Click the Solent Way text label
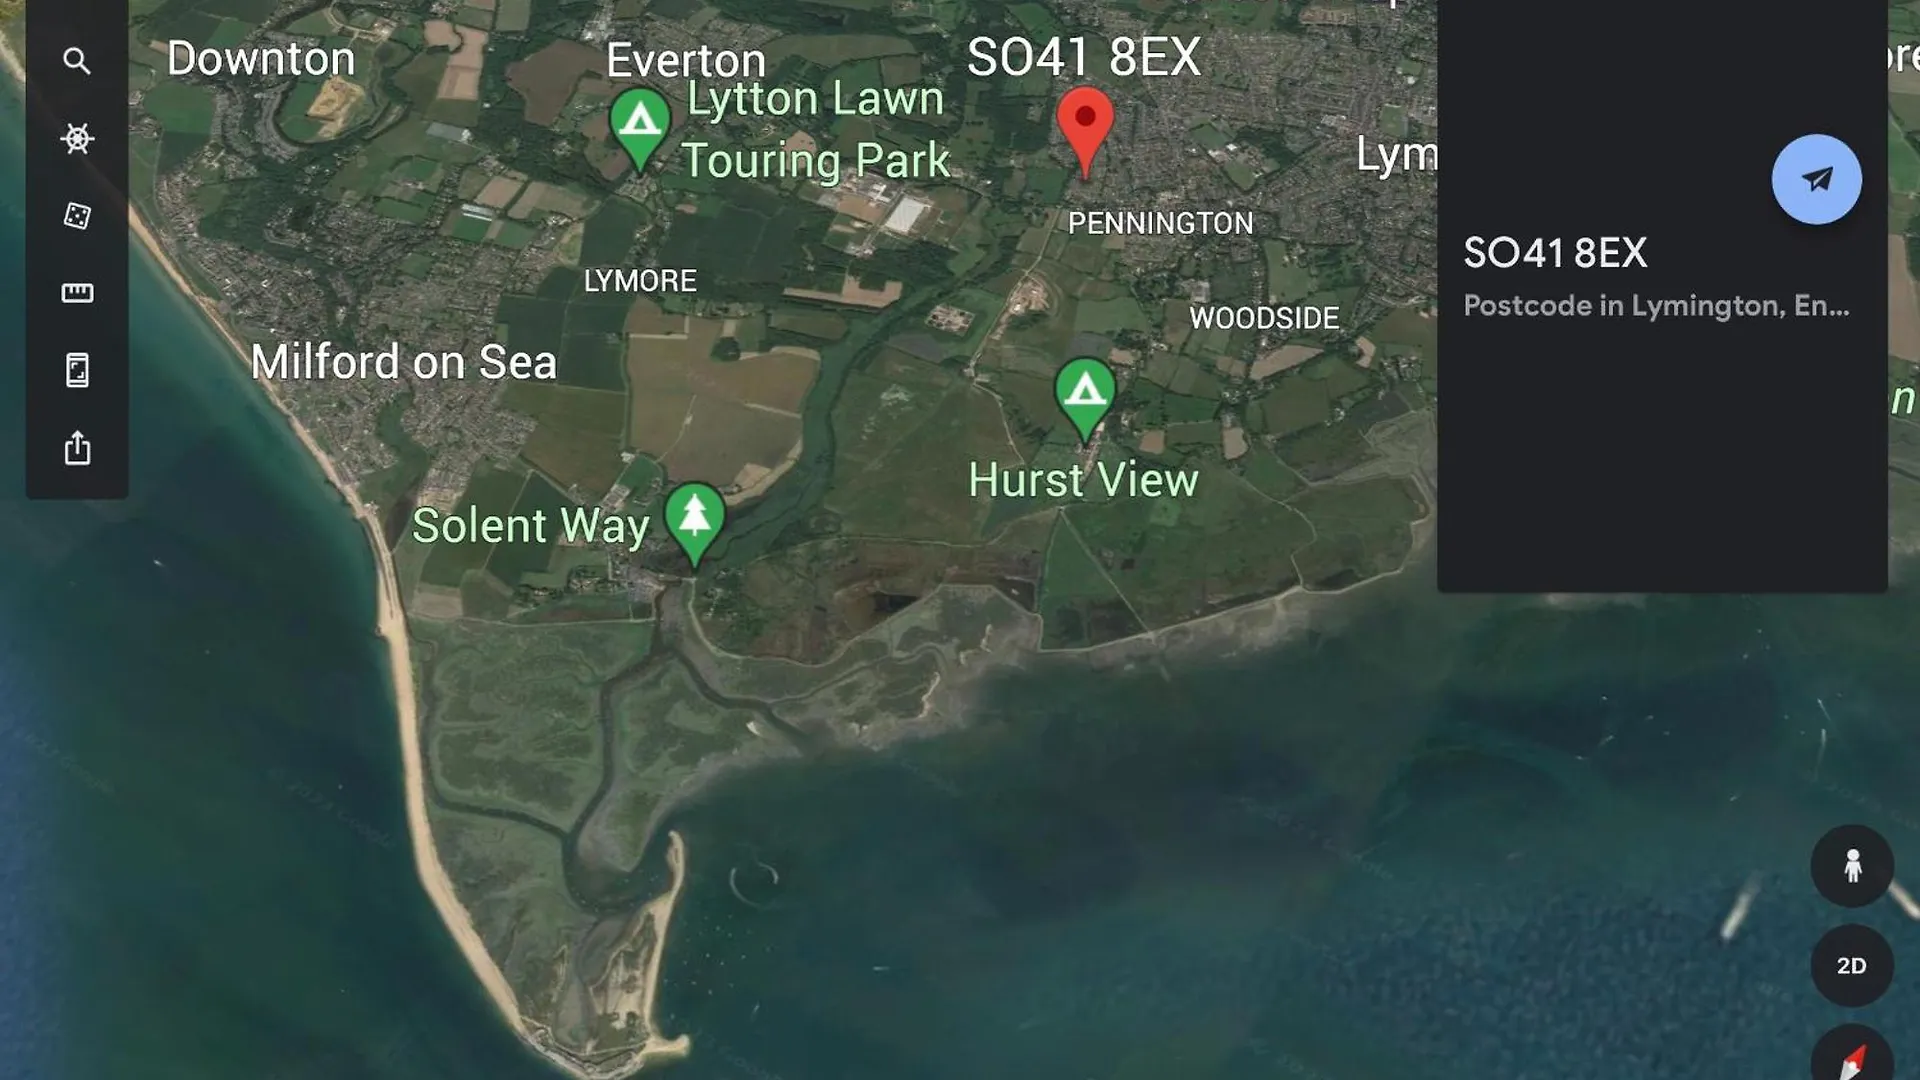The image size is (1920, 1080). (531, 526)
